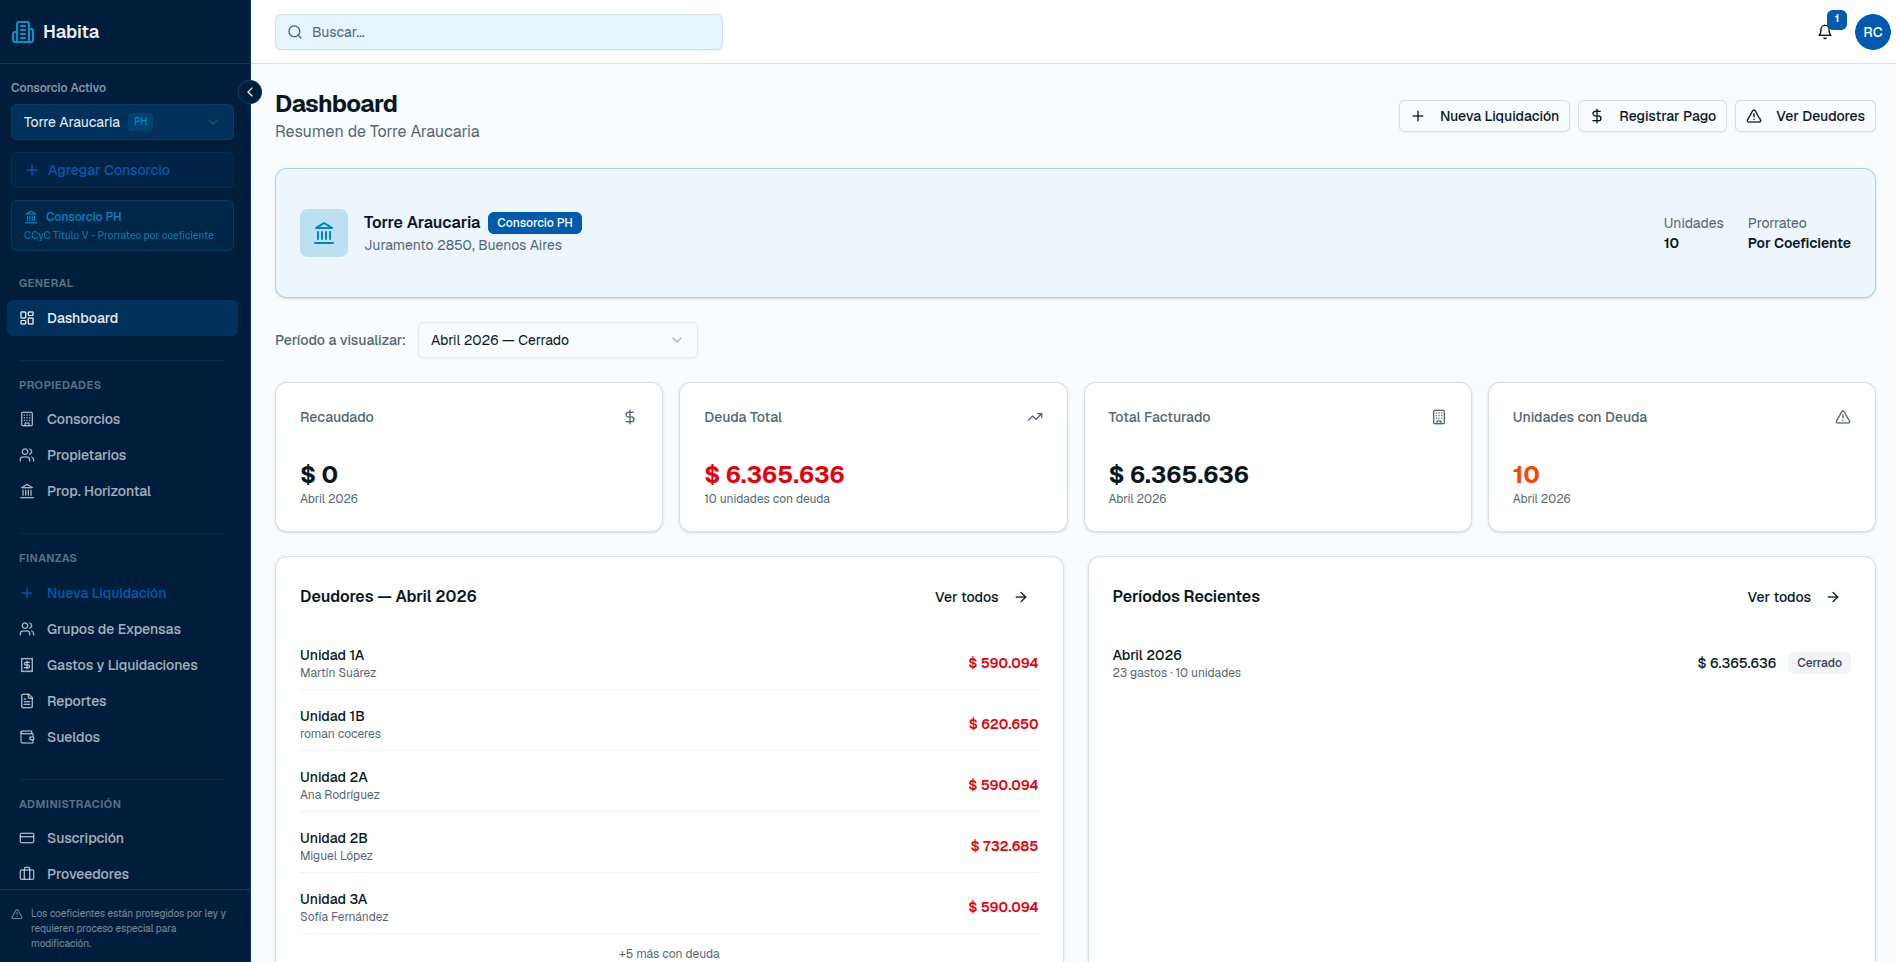Click the $ 620.650 amount for Unidad 1B
Viewport: 1896px width, 962px height.
[x=1003, y=724]
